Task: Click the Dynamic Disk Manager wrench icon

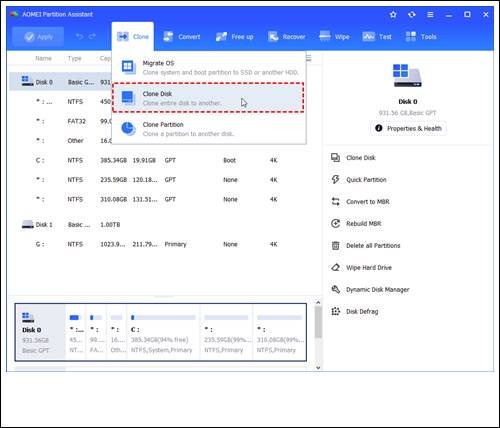Action: click(x=335, y=289)
